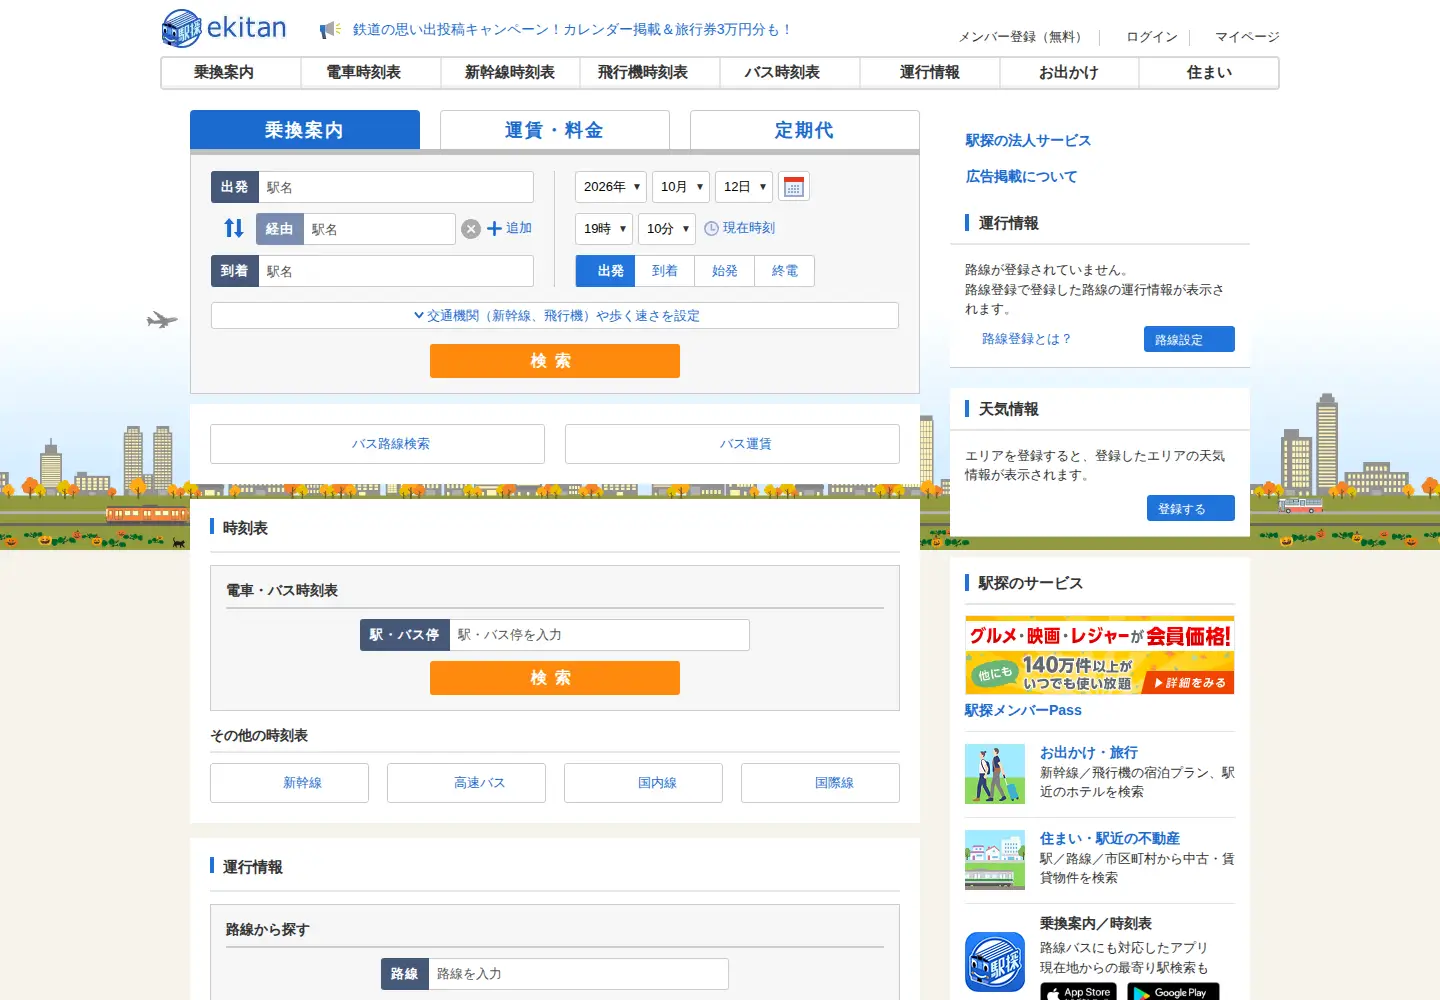Click the 路線設定 button
The image size is (1440, 1000).
tap(1189, 339)
